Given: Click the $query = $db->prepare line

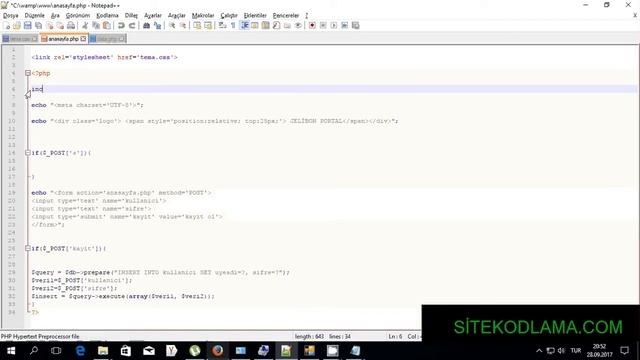Looking at the screenshot, I should point(160,272).
